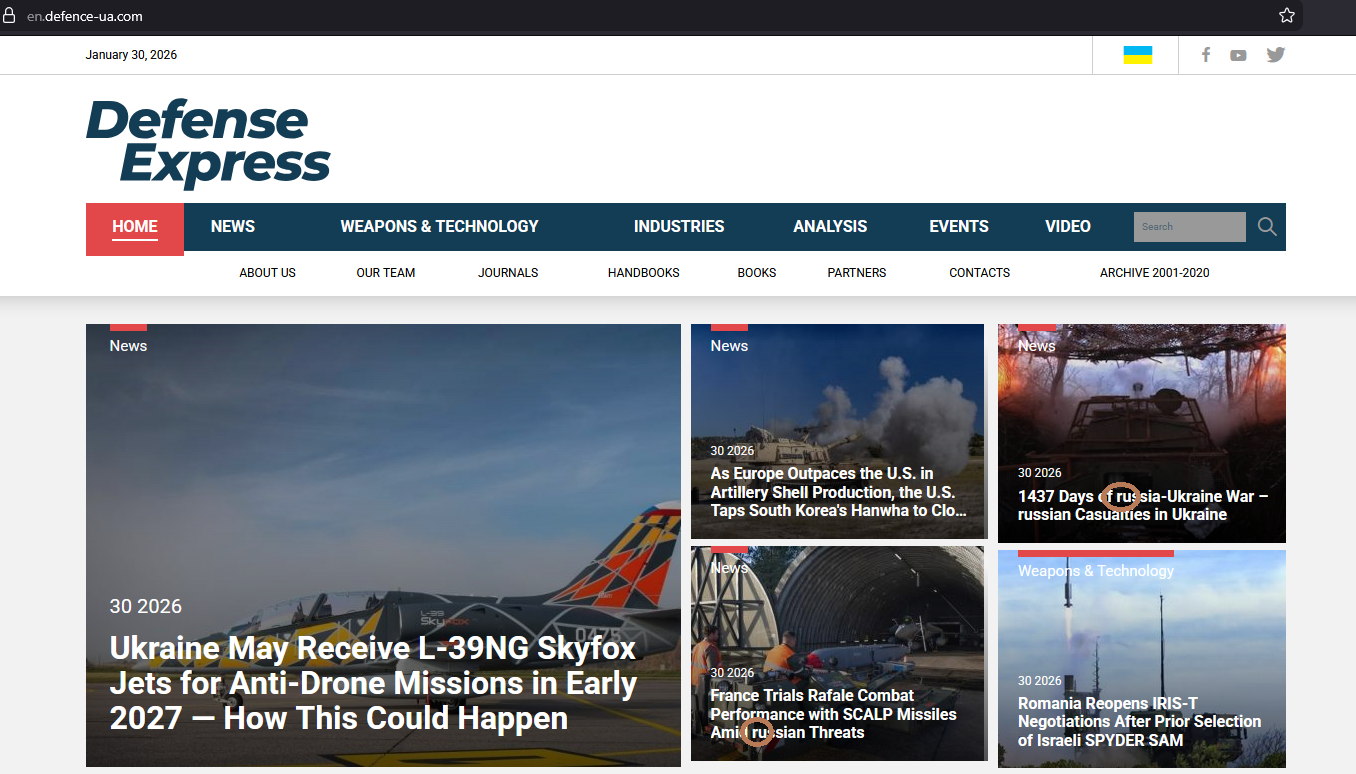Open the EVENTS menu item
This screenshot has width=1356, height=774.
pos(959,226)
